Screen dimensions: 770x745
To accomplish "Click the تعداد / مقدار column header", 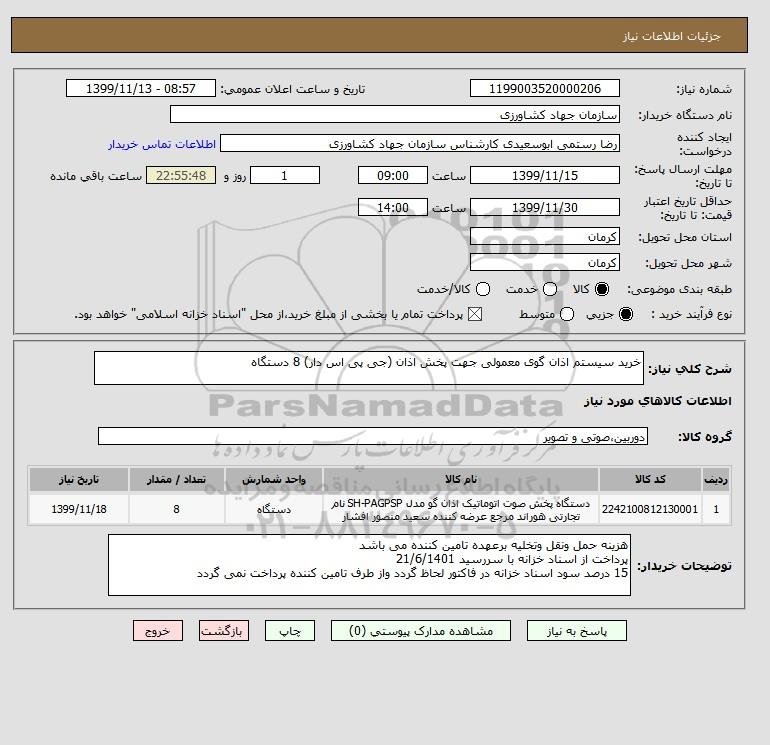I will click(176, 480).
